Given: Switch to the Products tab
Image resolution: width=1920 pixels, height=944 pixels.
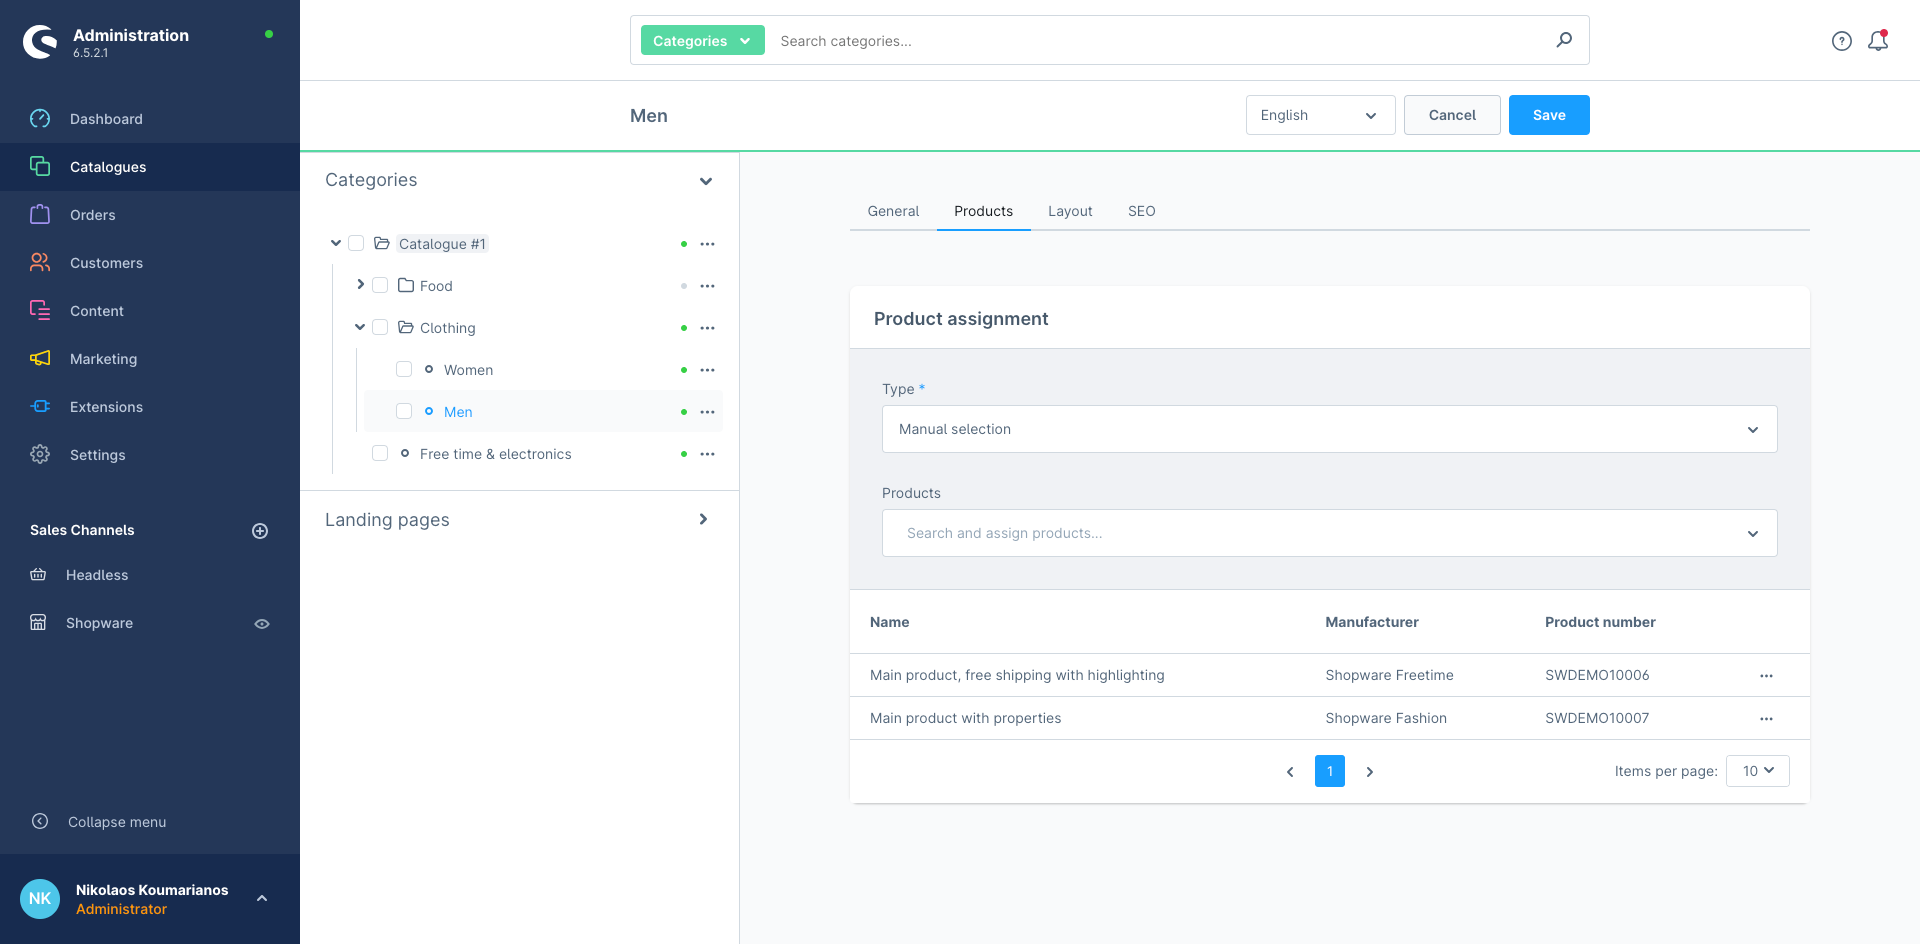Looking at the screenshot, I should pyautogui.click(x=983, y=211).
